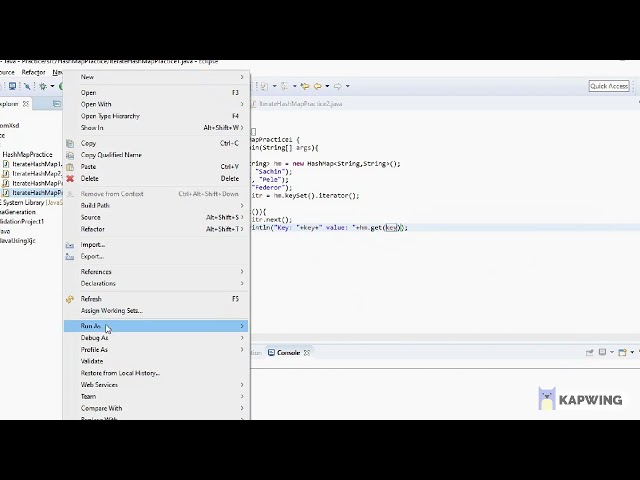The image size is (640, 480).
Task: Open the Web Services submenu
Action: click(x=156, y=385)
